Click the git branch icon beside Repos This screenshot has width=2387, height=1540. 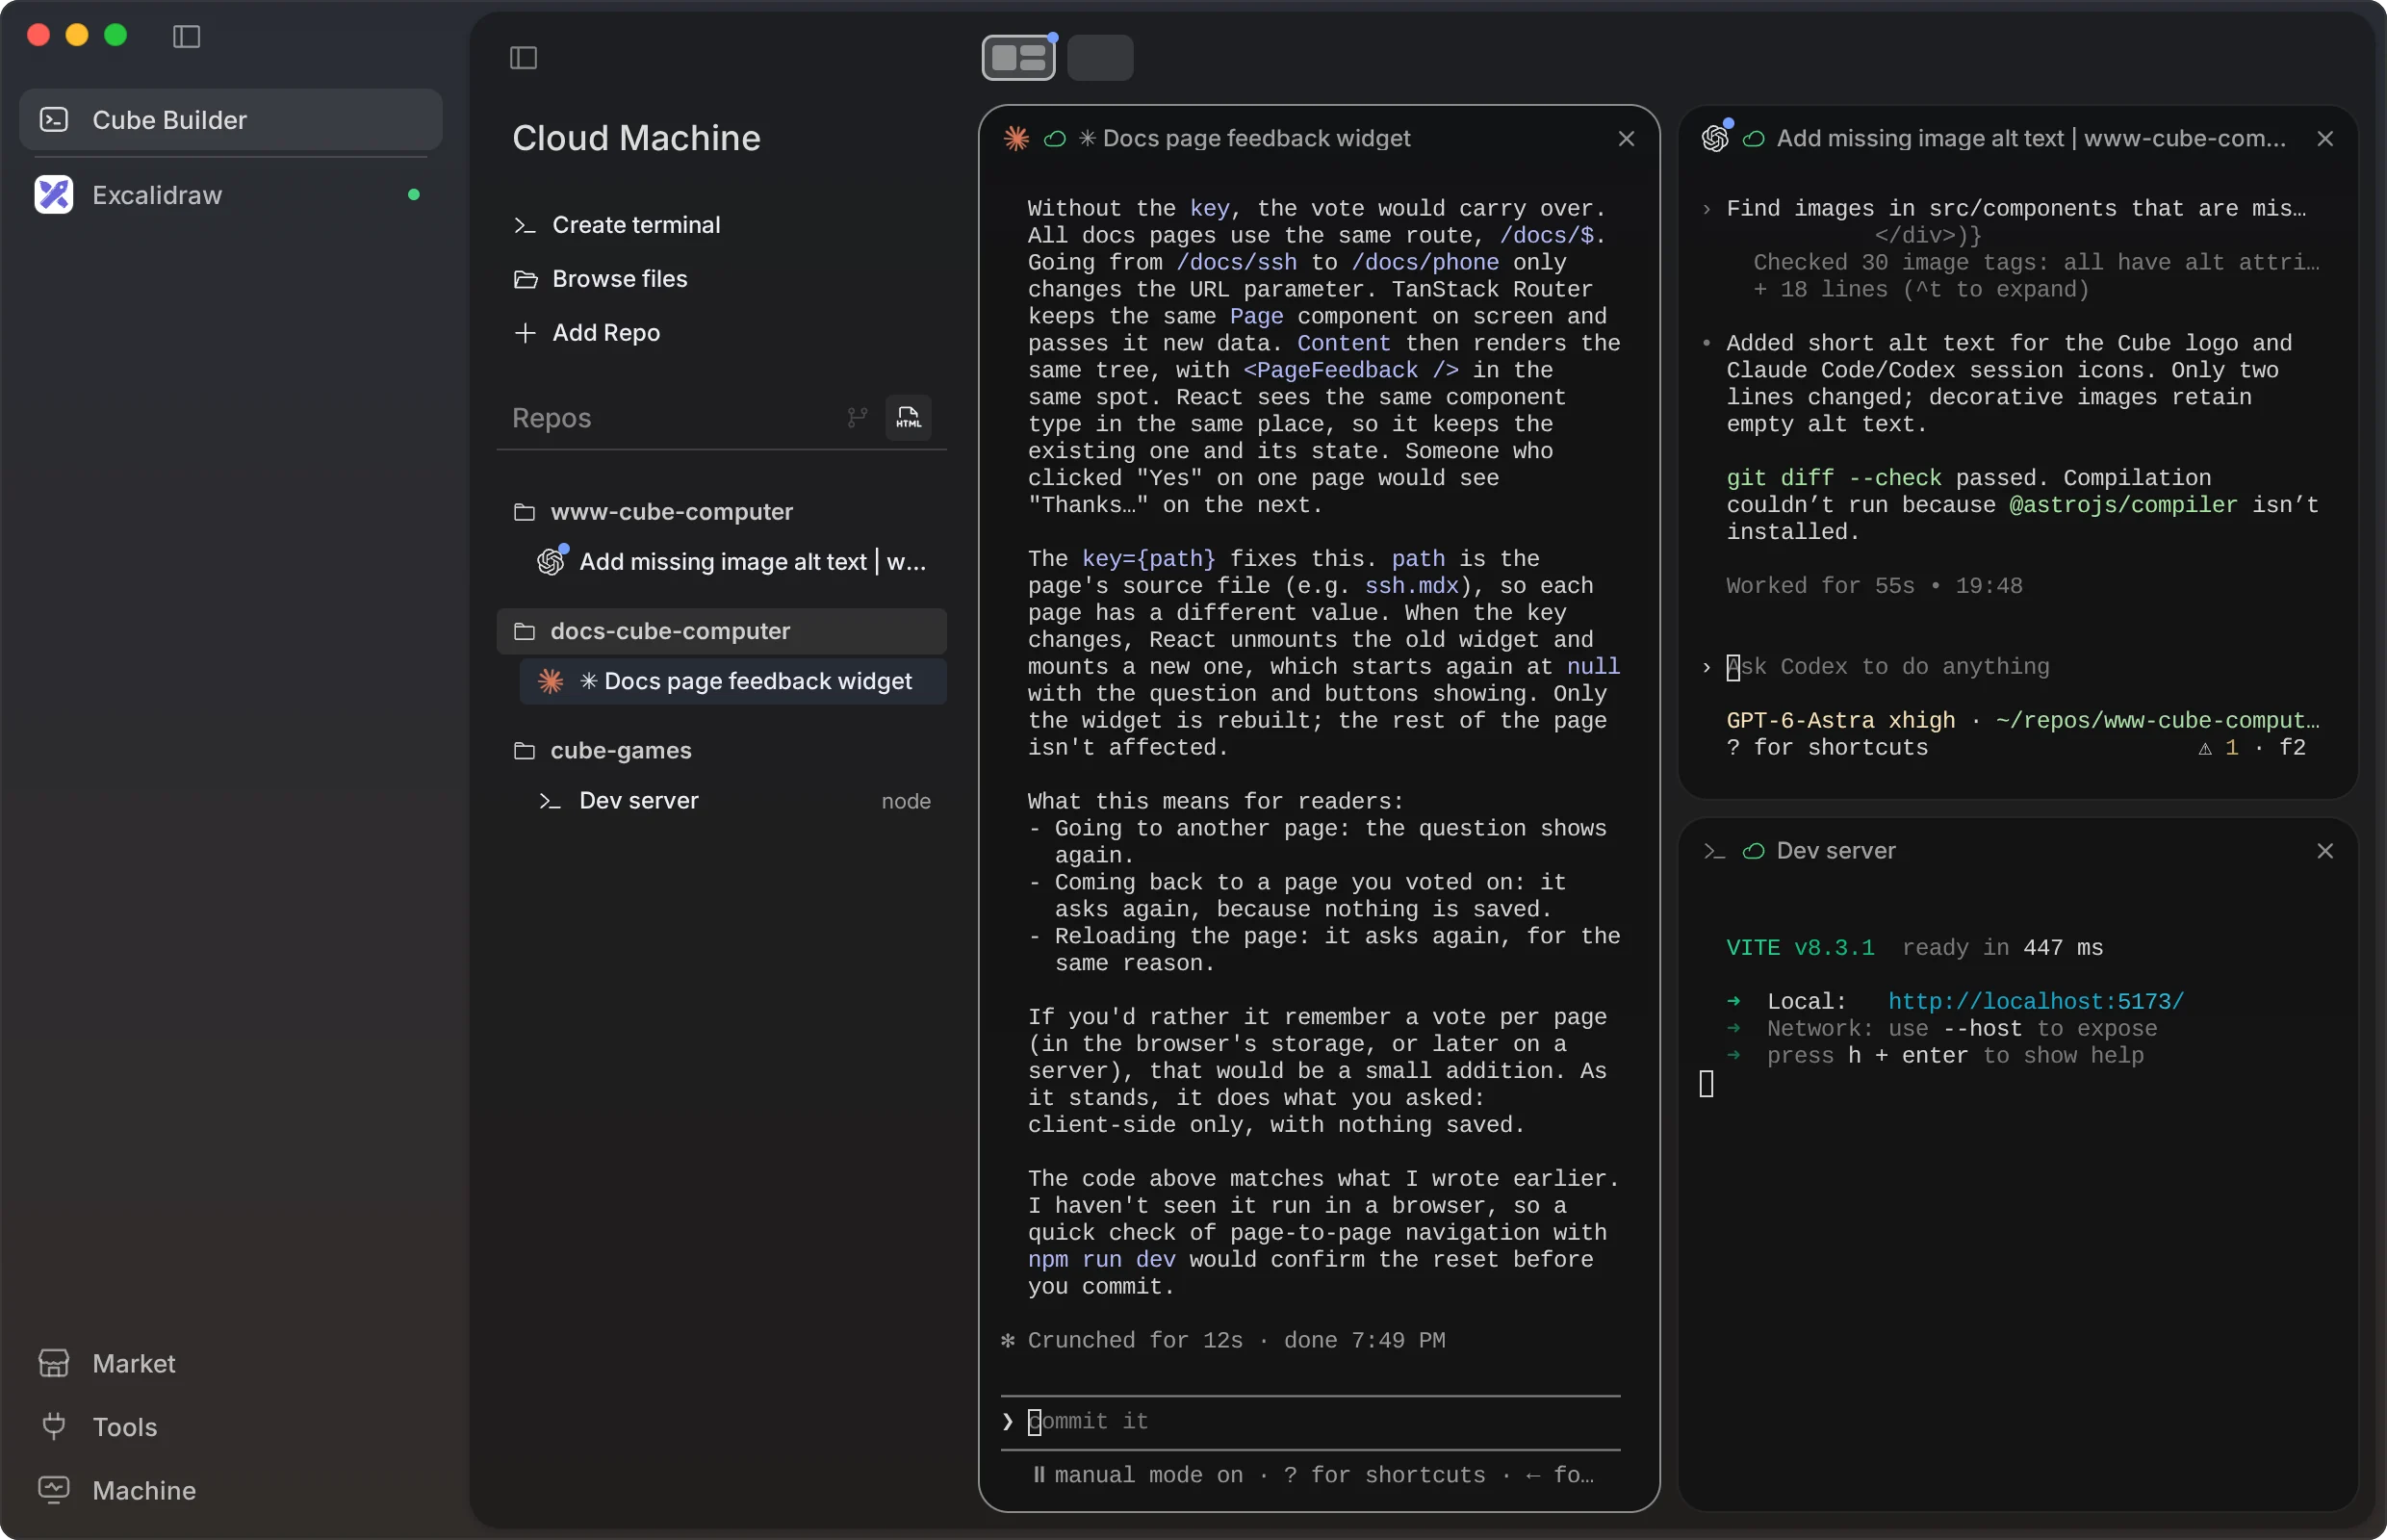pyautogui.click(x=857, y=417)
